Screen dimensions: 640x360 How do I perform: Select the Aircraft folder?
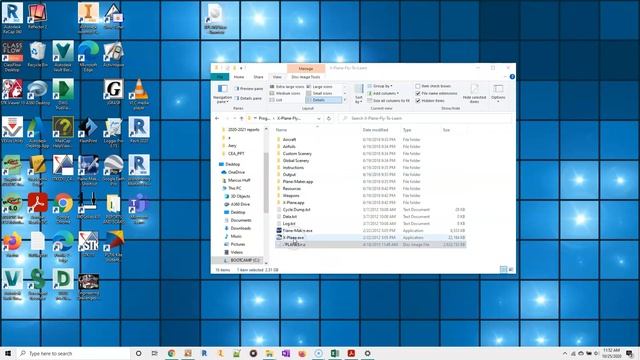[289, 140]
